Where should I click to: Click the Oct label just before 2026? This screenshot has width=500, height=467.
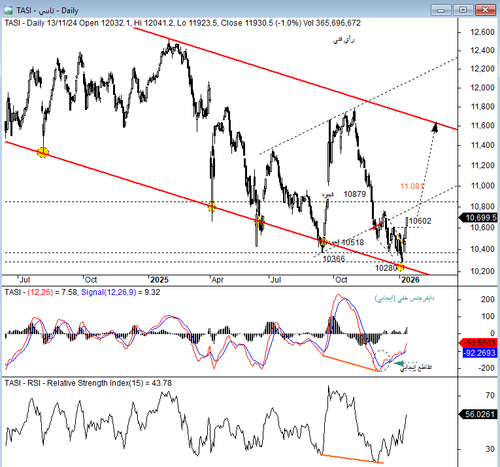(341, 280)
